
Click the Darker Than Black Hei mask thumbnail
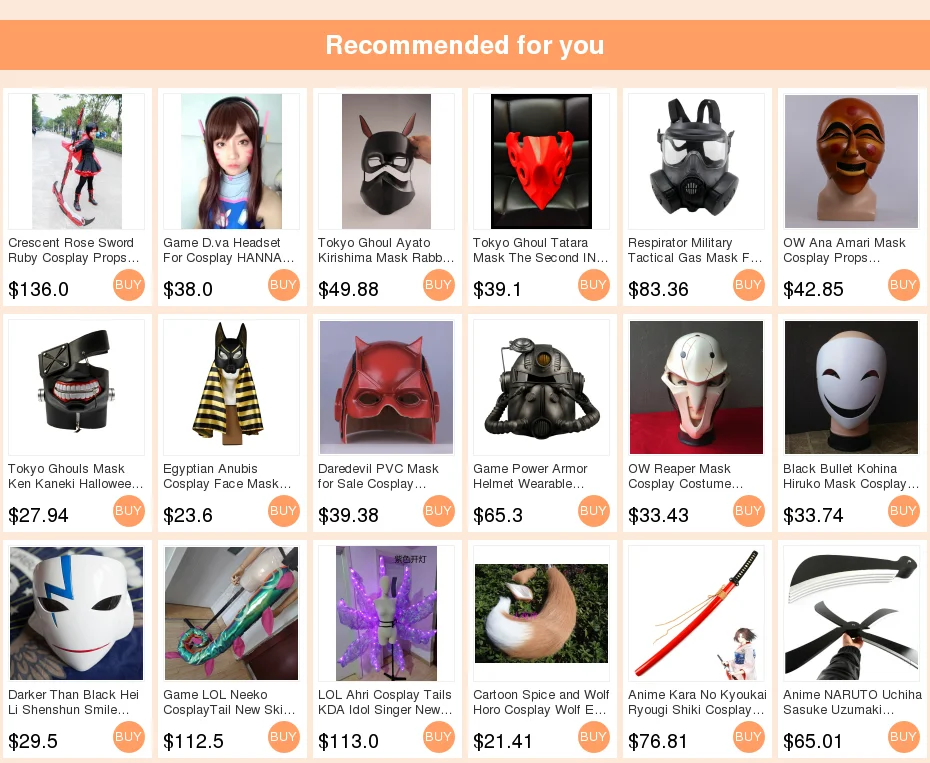point(77,613)
